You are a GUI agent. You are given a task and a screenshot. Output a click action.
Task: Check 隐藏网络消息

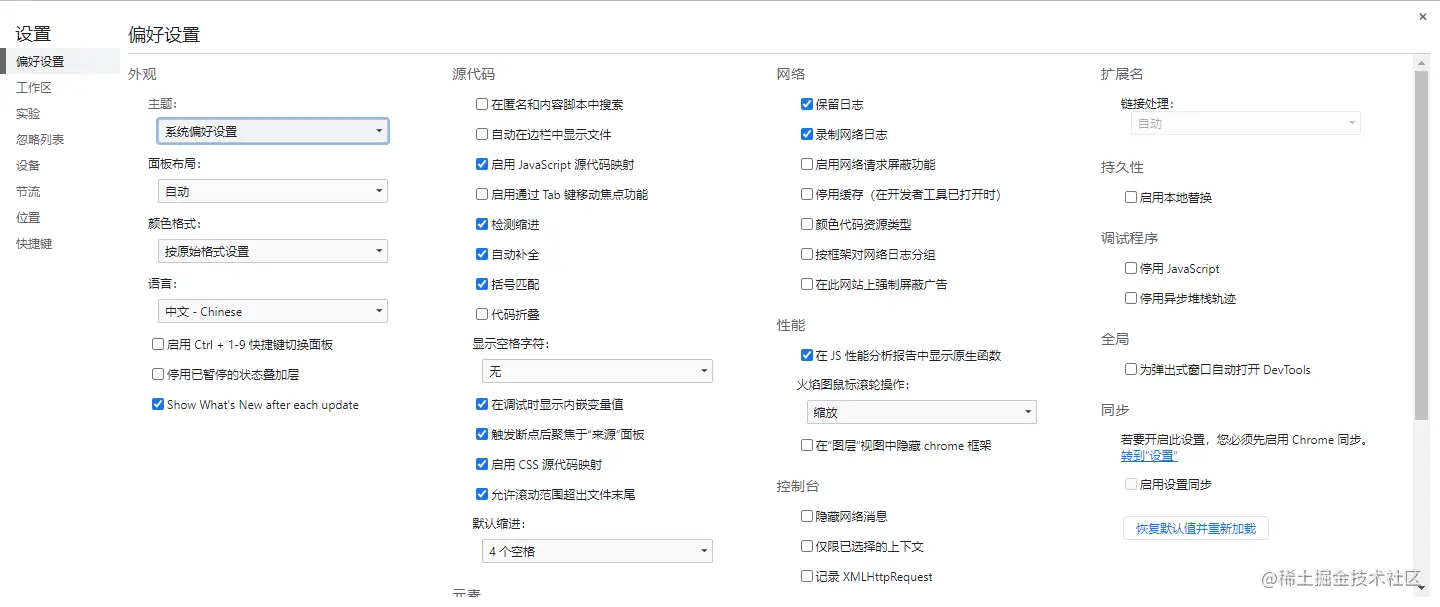coord(806,516)
